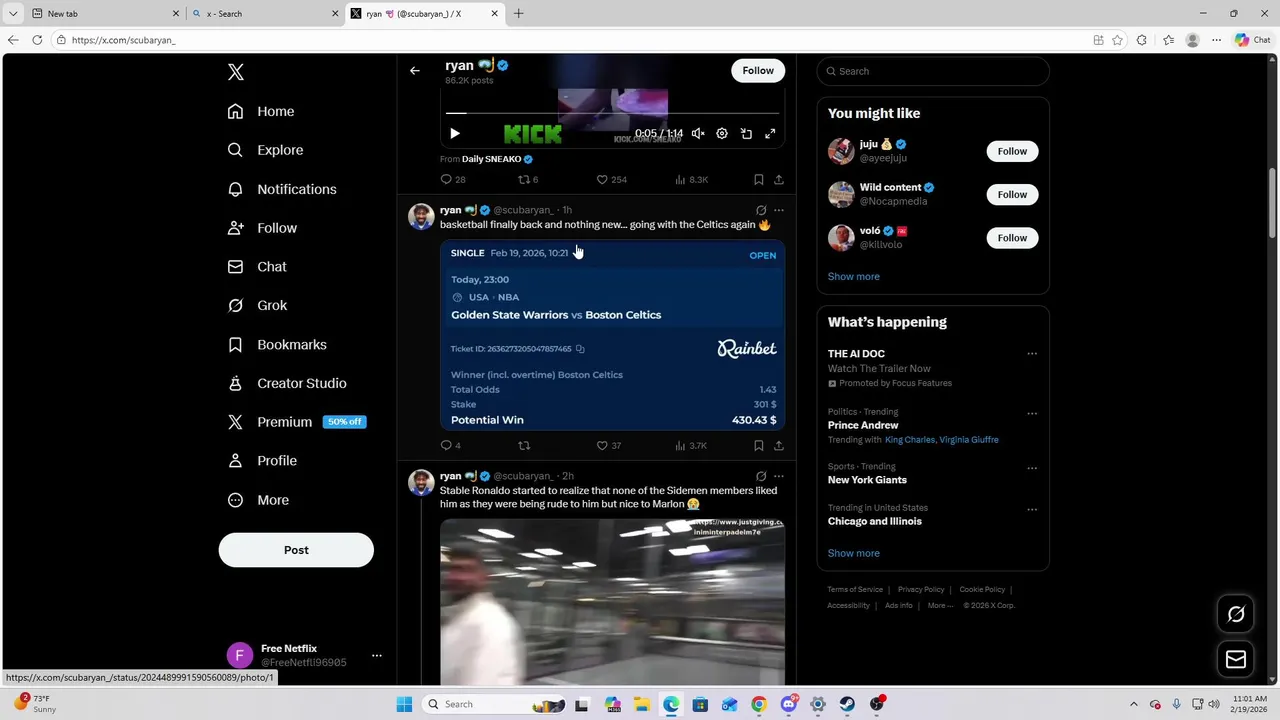
Task: Open options for New York Giants trend
Action: (1032, 468)
